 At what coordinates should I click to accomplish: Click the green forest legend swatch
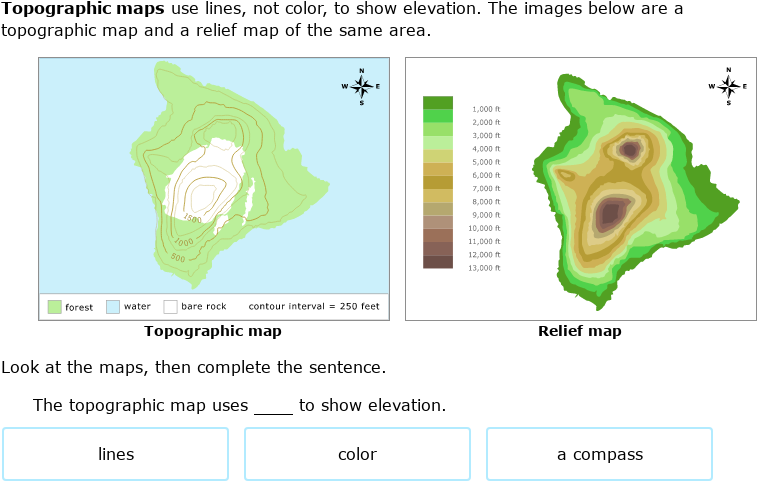[x=54, y=307]
